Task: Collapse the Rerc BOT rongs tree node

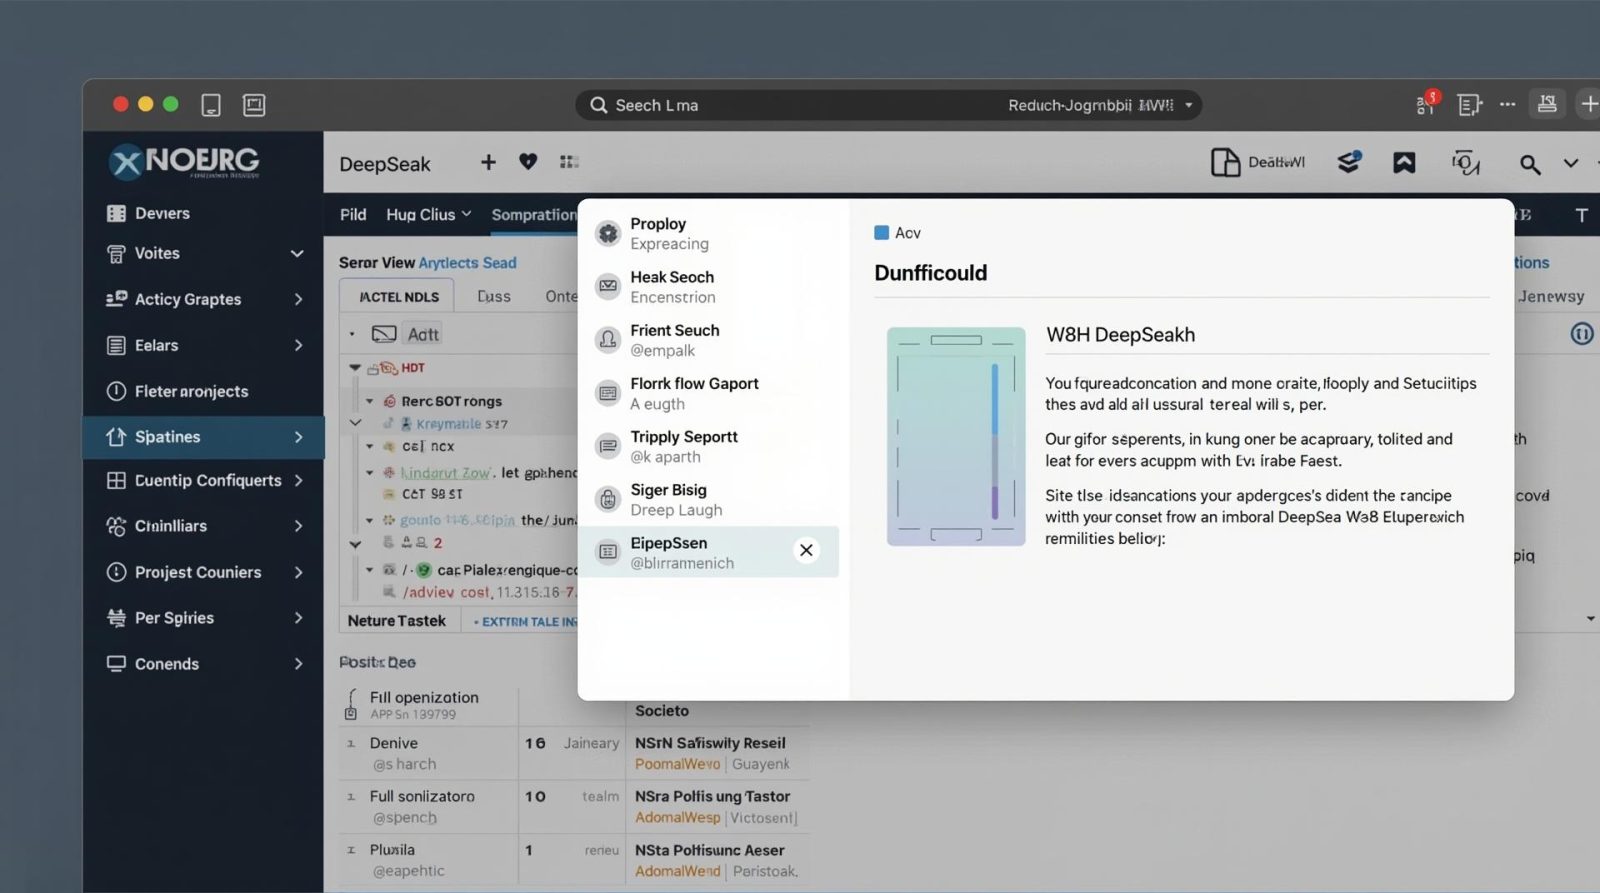Action: coord(370,401)
